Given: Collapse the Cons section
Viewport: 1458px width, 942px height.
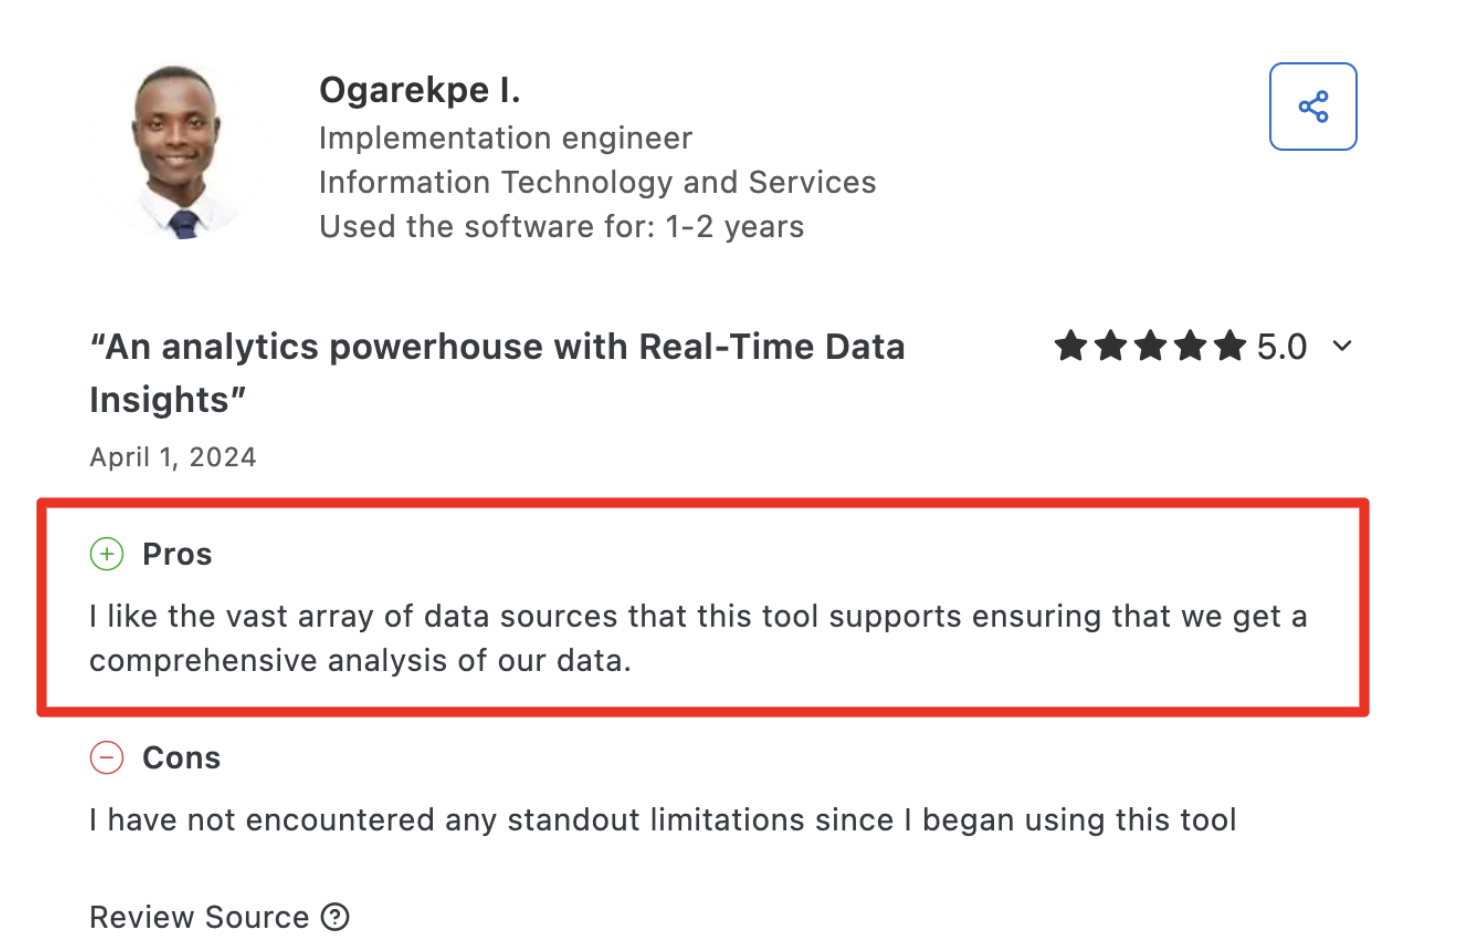Looking at the screenshot, I should pyautogui.click(x=181, y=758).
